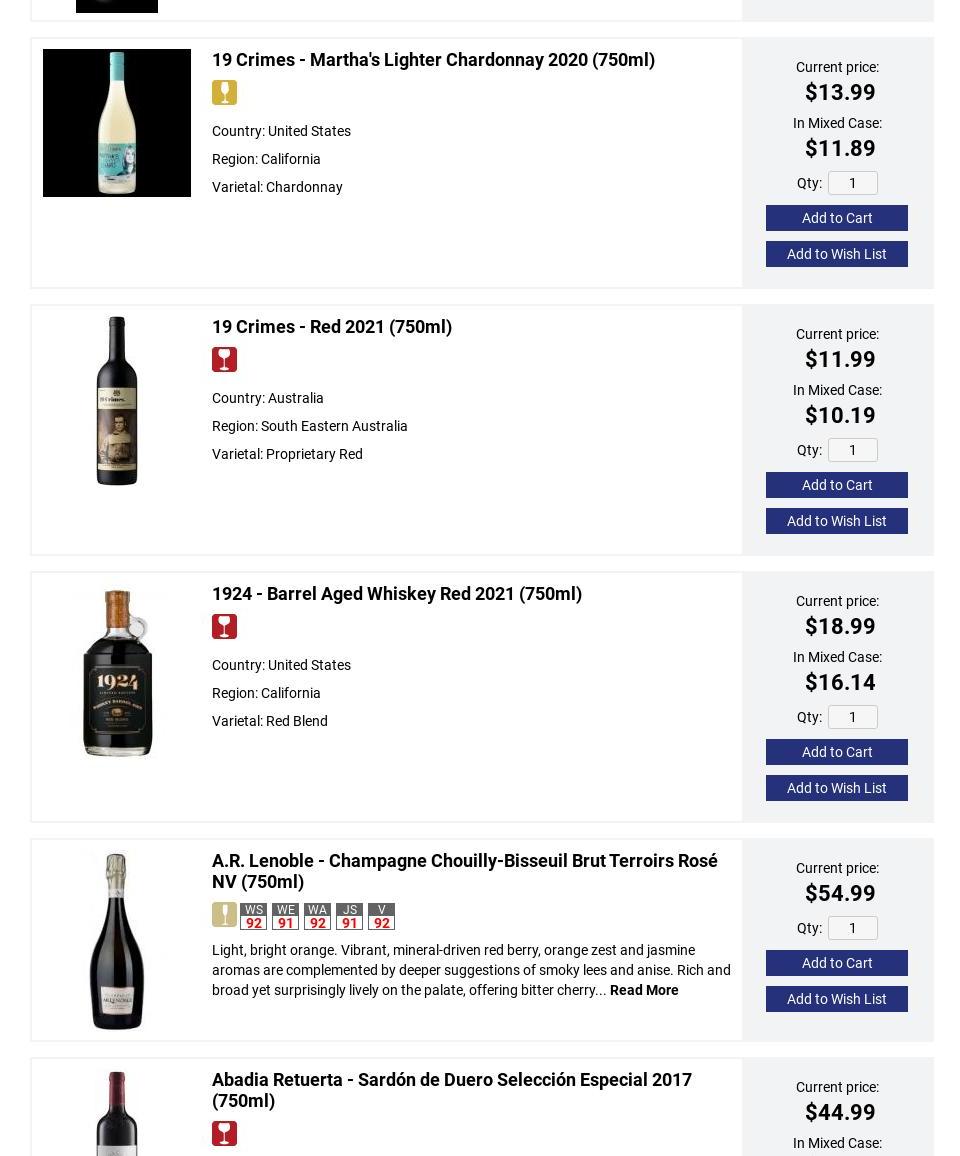Add Martha's Lighter Chardonnay to cart
The image size is (960, 1156).
837,218
